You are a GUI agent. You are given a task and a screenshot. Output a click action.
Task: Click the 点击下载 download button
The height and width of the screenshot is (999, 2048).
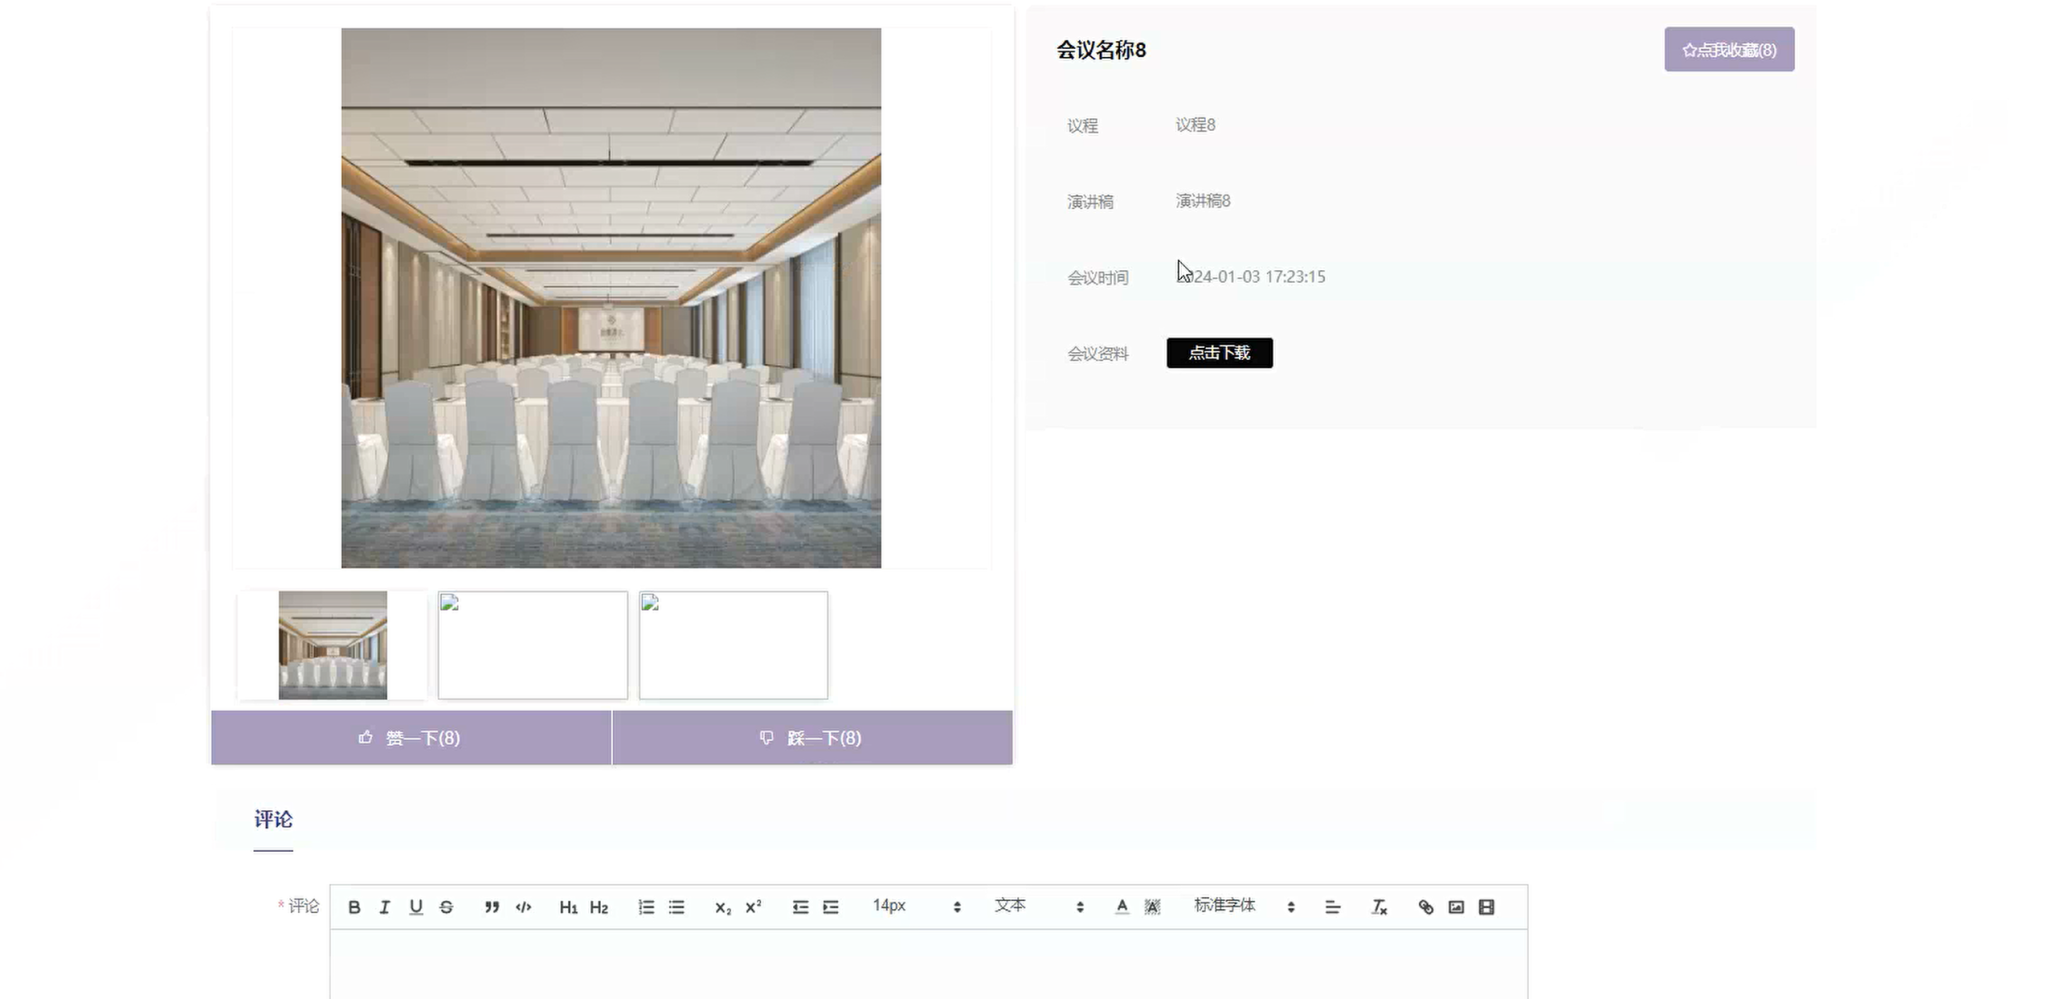[1219, 353]
